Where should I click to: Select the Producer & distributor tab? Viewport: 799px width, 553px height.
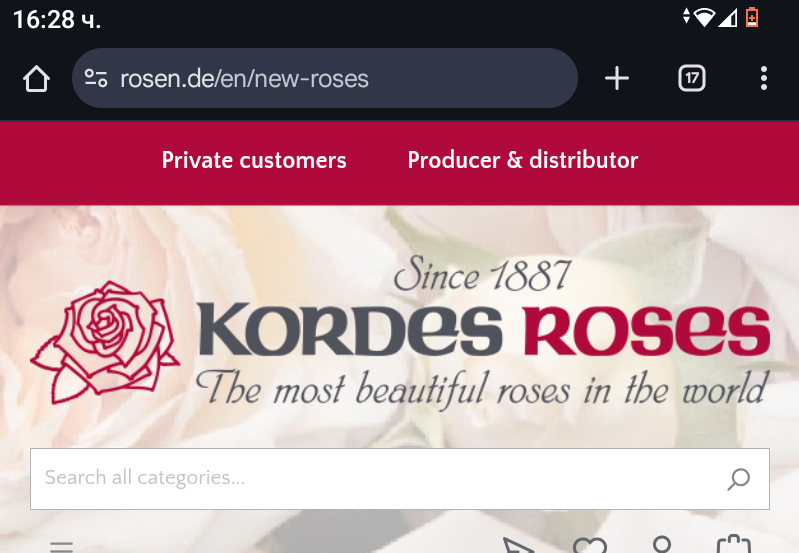click(523, 160)
